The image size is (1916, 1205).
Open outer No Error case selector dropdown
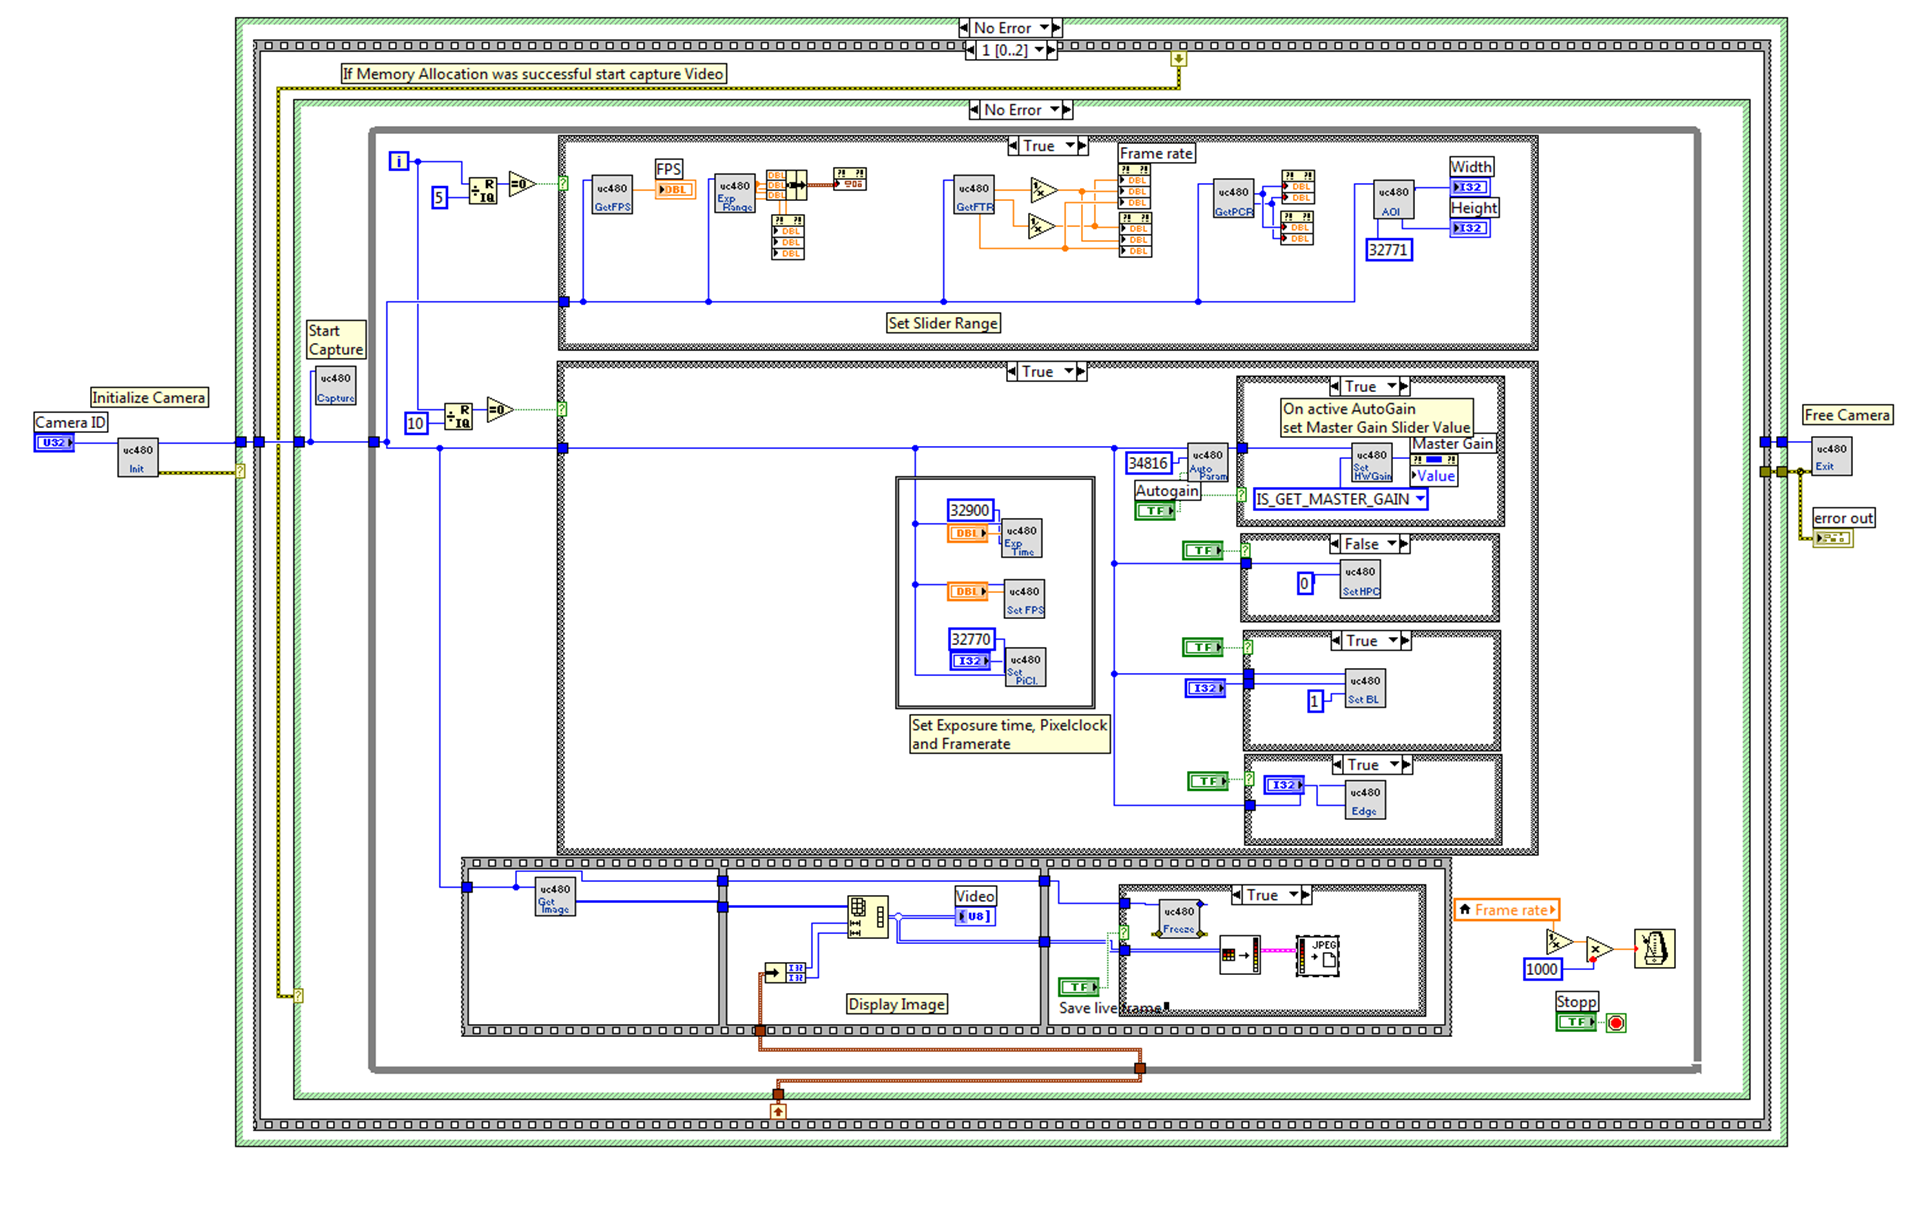[x=1045, y=28]
